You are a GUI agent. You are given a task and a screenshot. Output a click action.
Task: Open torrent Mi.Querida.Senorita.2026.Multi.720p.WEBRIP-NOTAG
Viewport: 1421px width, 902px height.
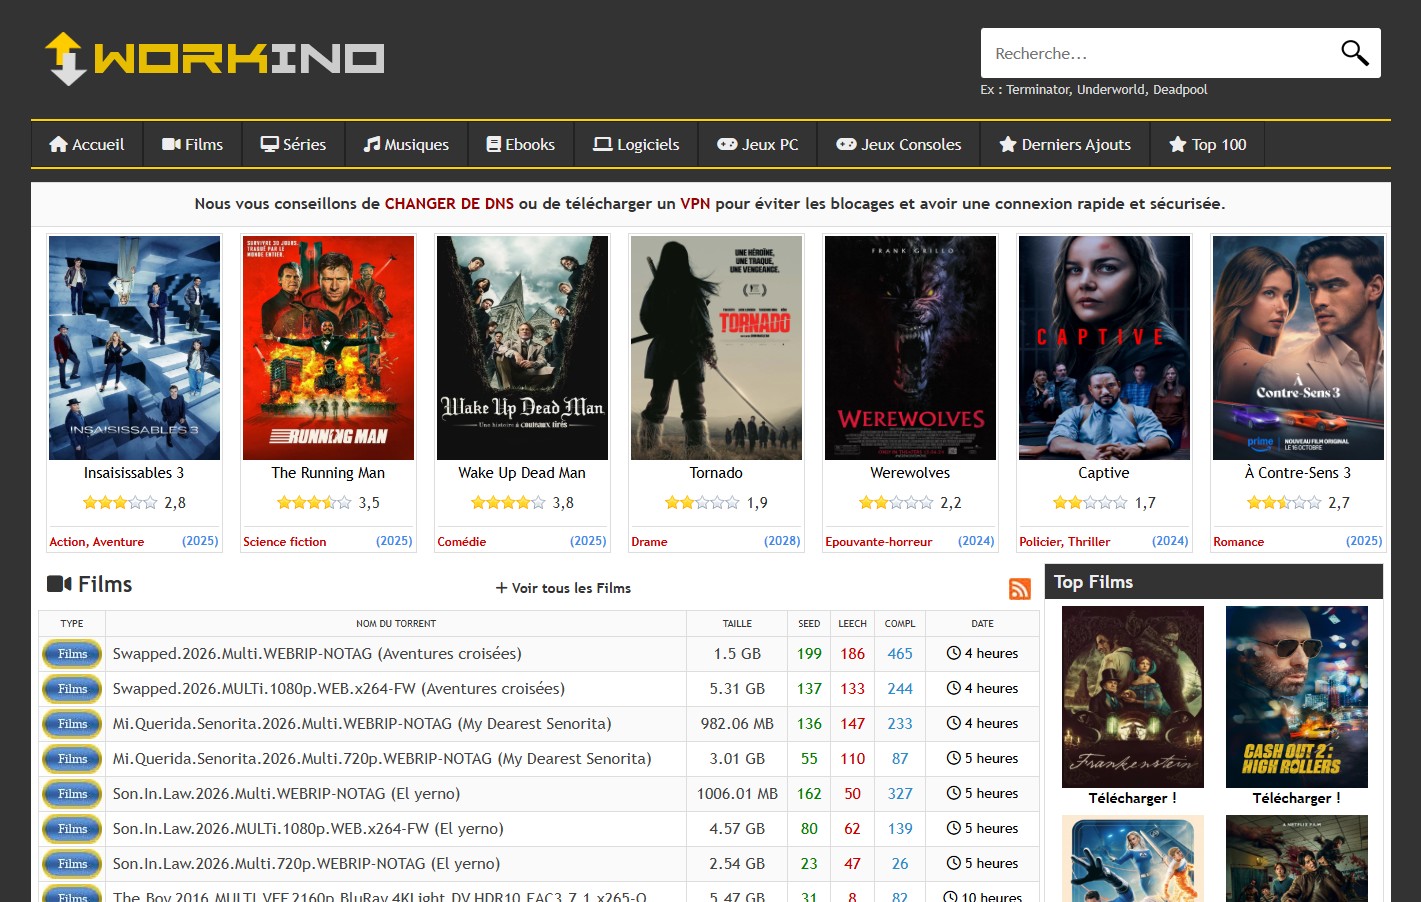(382, 759)
